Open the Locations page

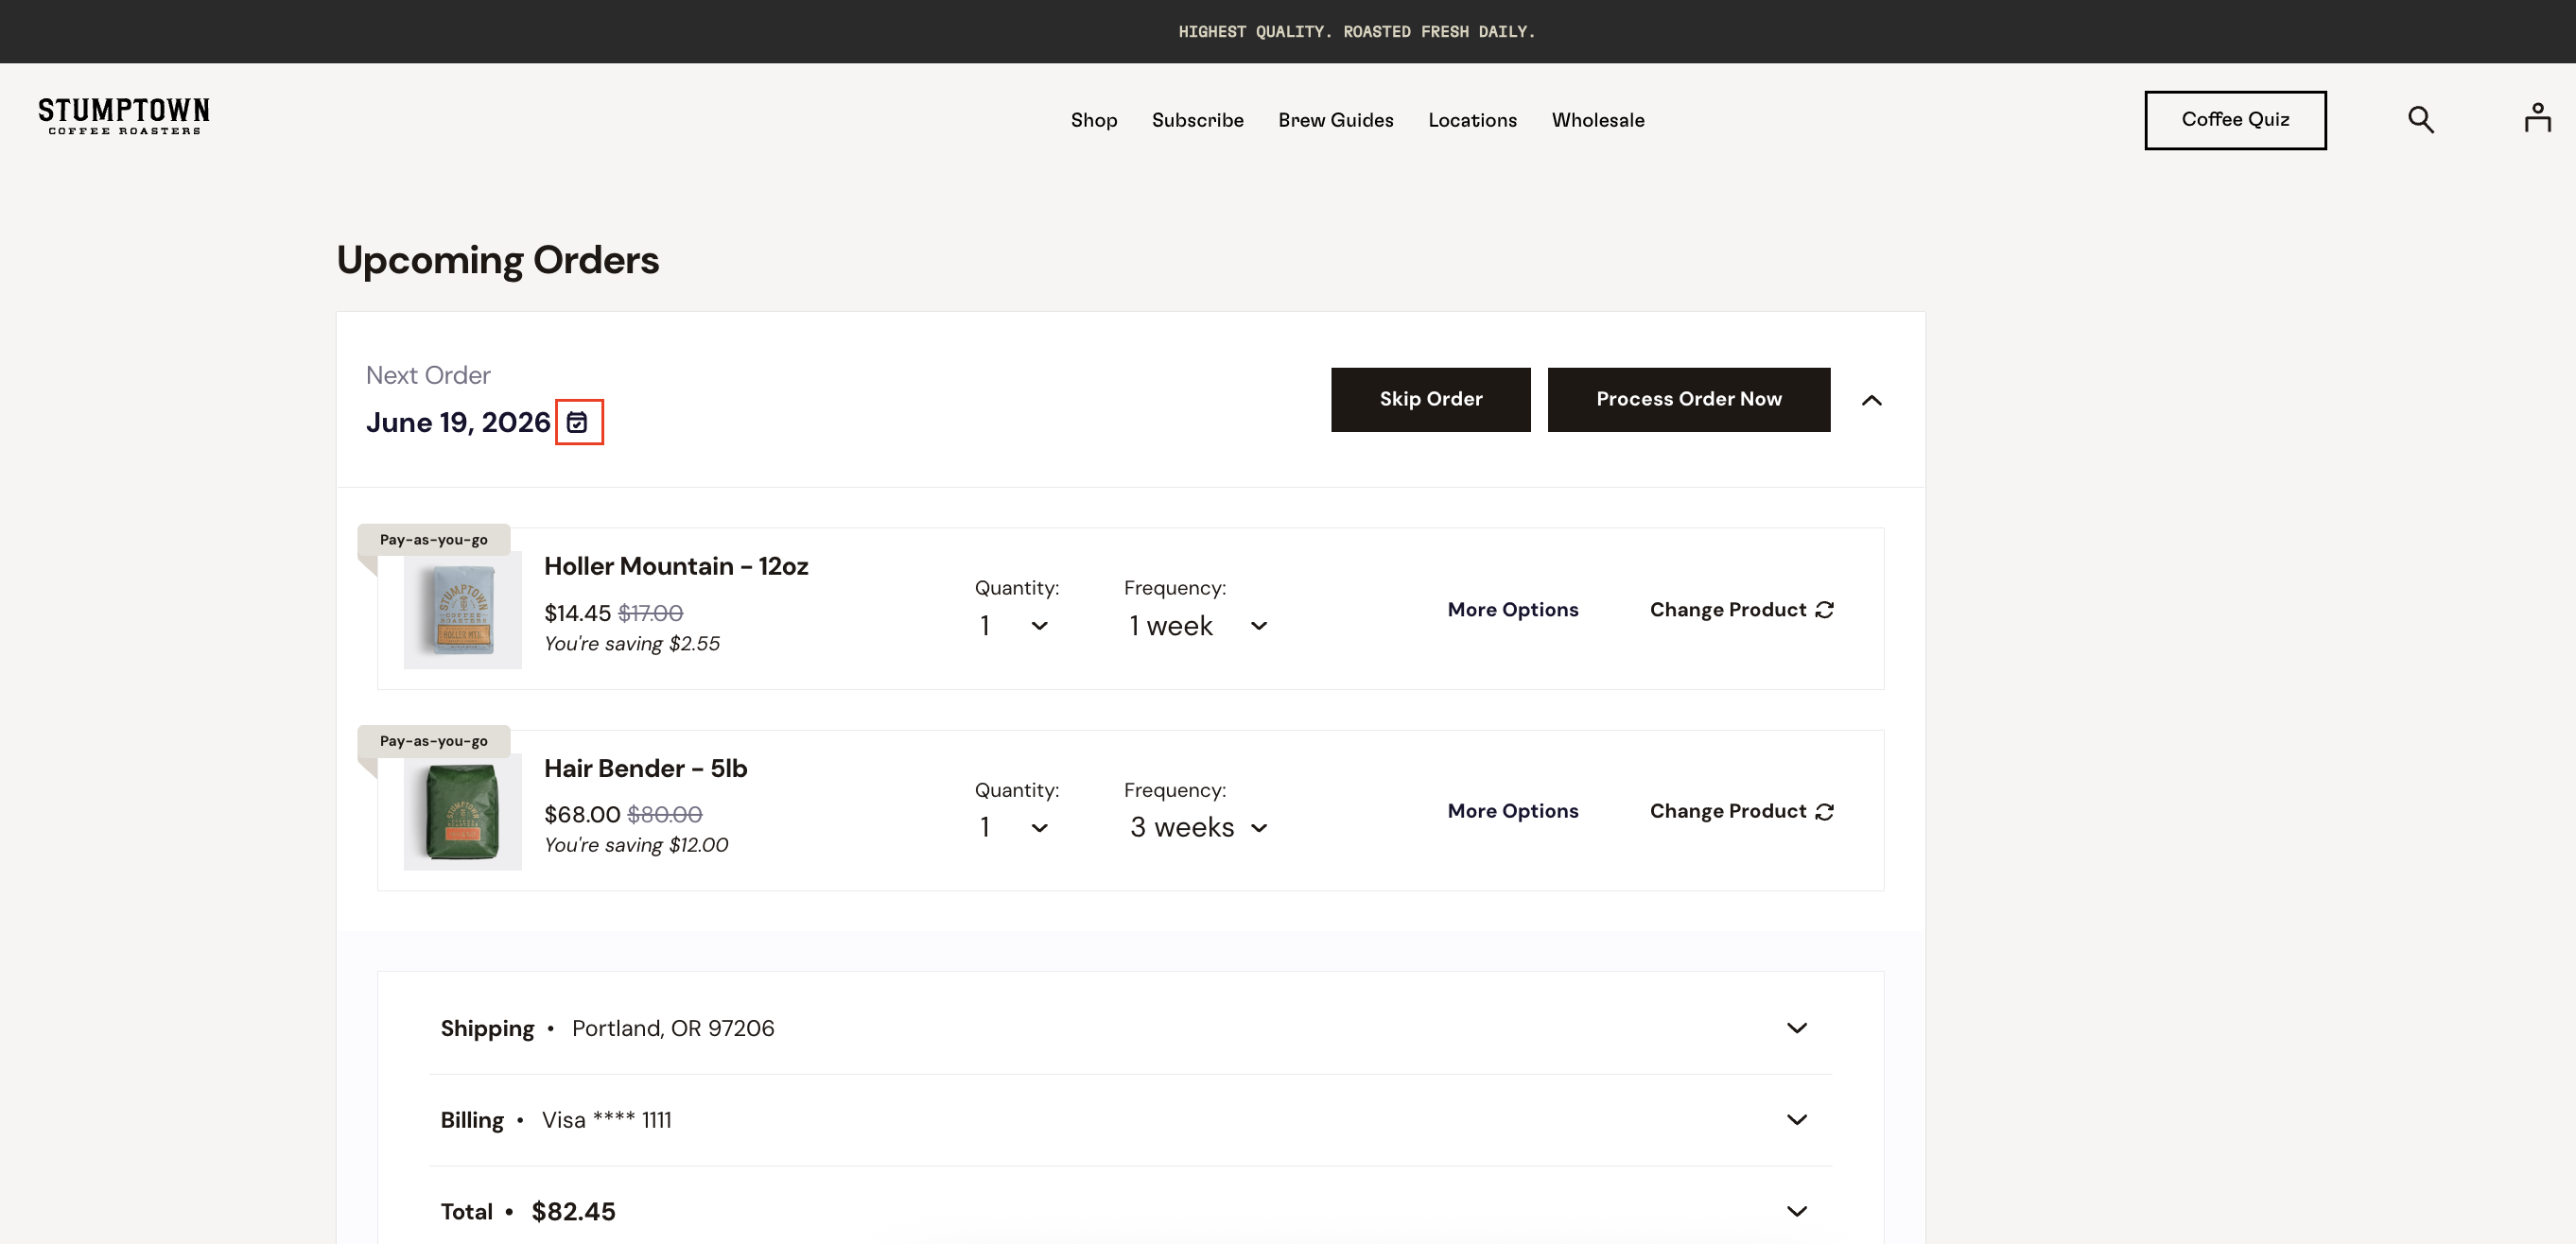click(x=1472, y=120)
